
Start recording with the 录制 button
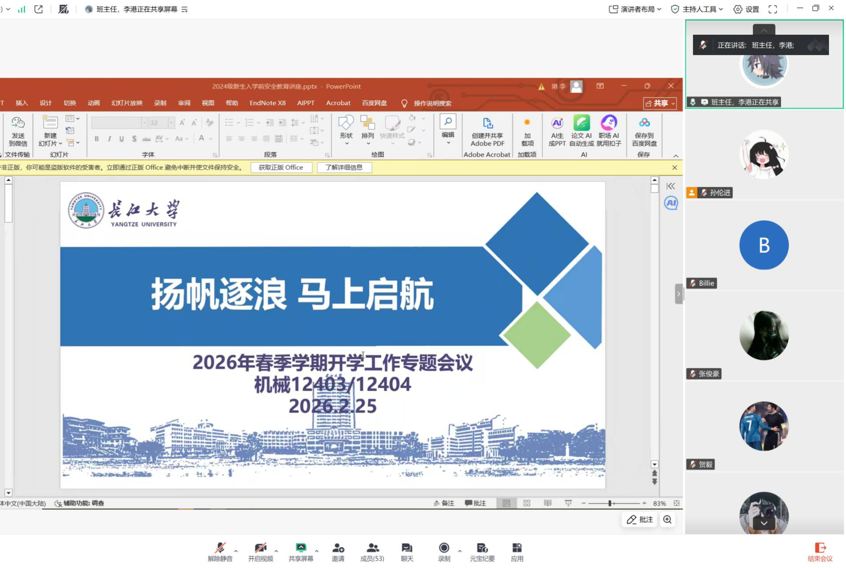pos(444,549)
